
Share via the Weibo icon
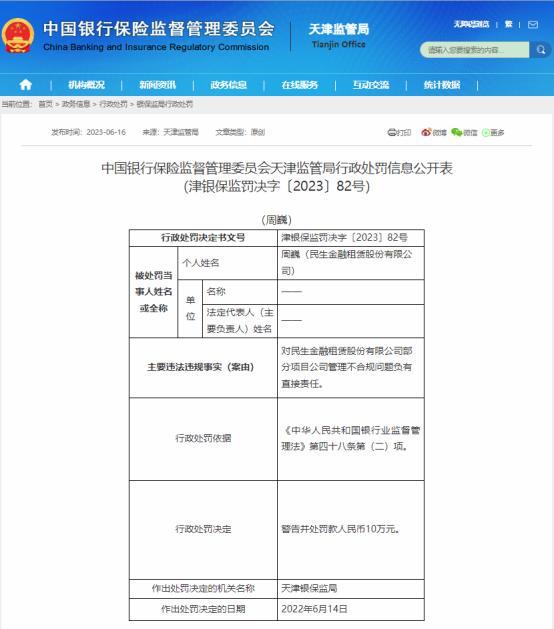click(426, 132)
